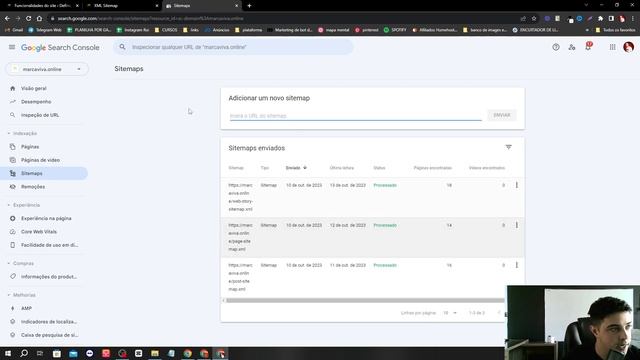Open the Windows Start menu
This screenshot has height=360, width=640.
8,353
